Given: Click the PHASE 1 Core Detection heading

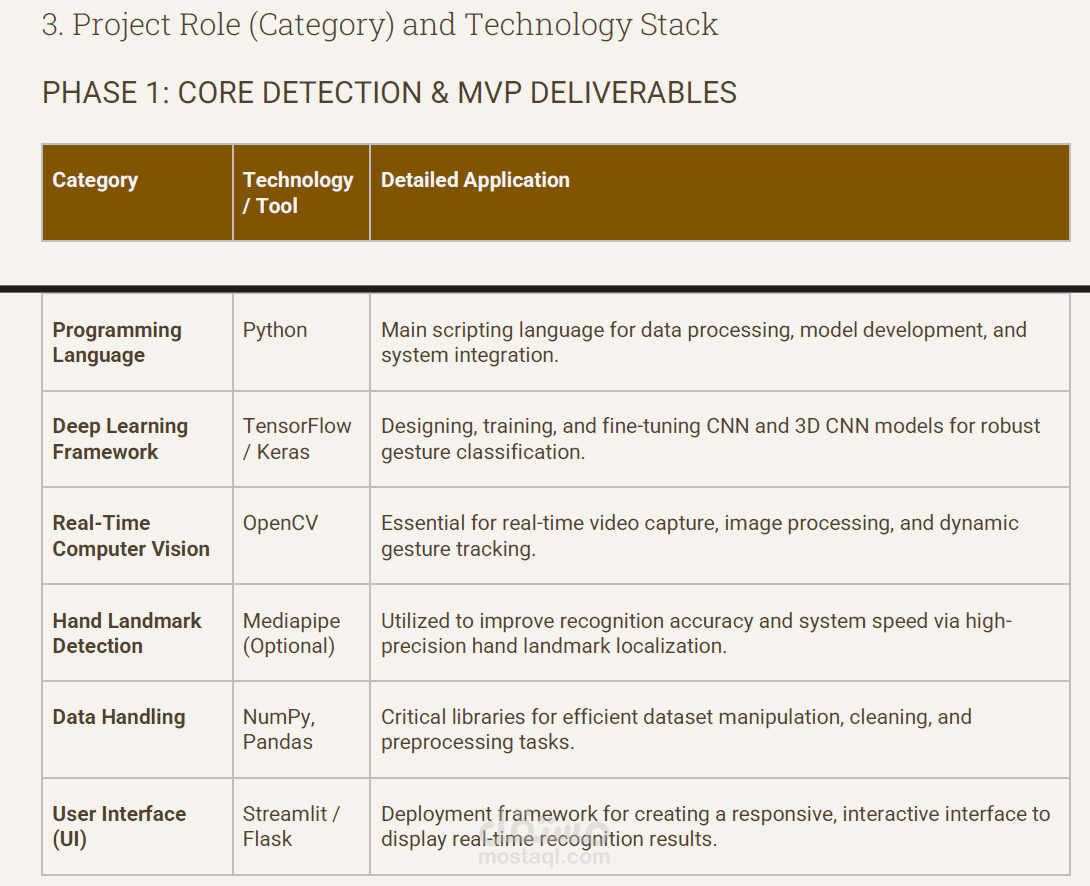Looking at the screenshot, I should [389, 93].
